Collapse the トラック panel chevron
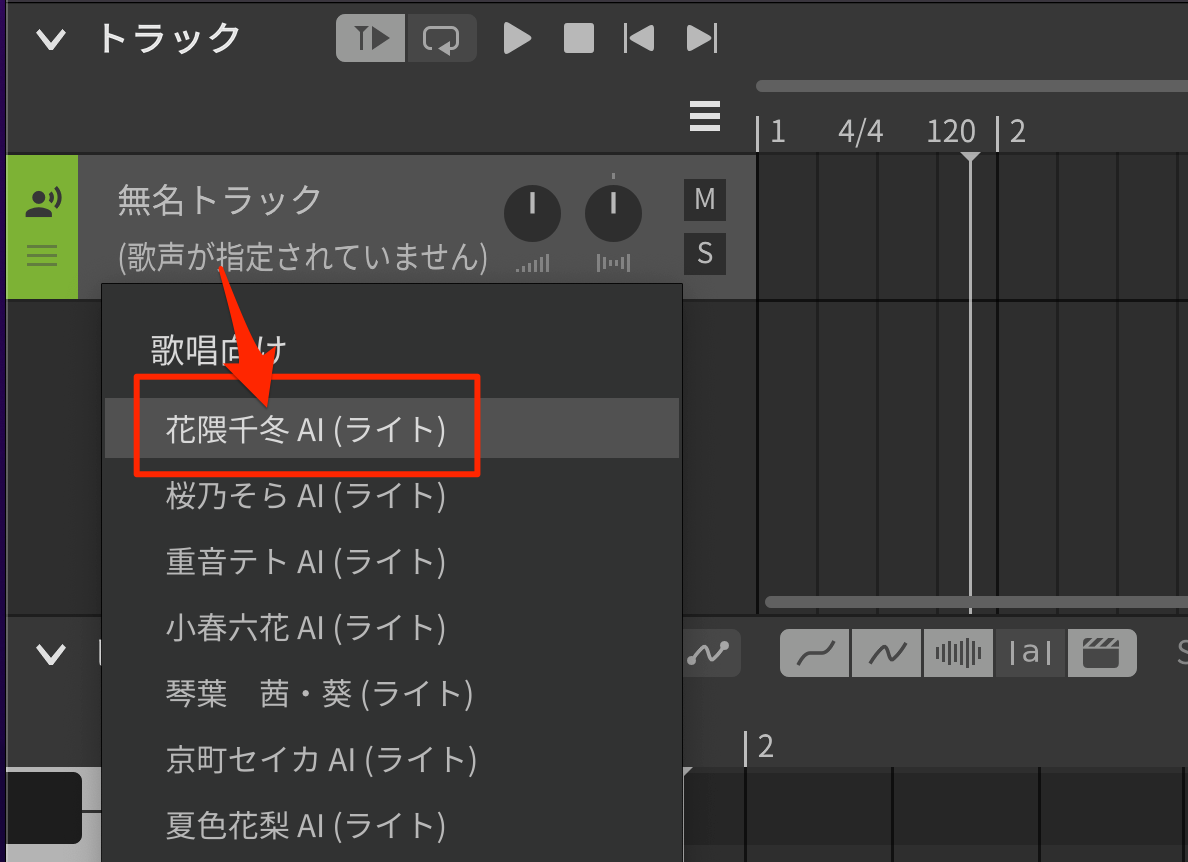The image size is (1188, 862). [x=51, y=39]
